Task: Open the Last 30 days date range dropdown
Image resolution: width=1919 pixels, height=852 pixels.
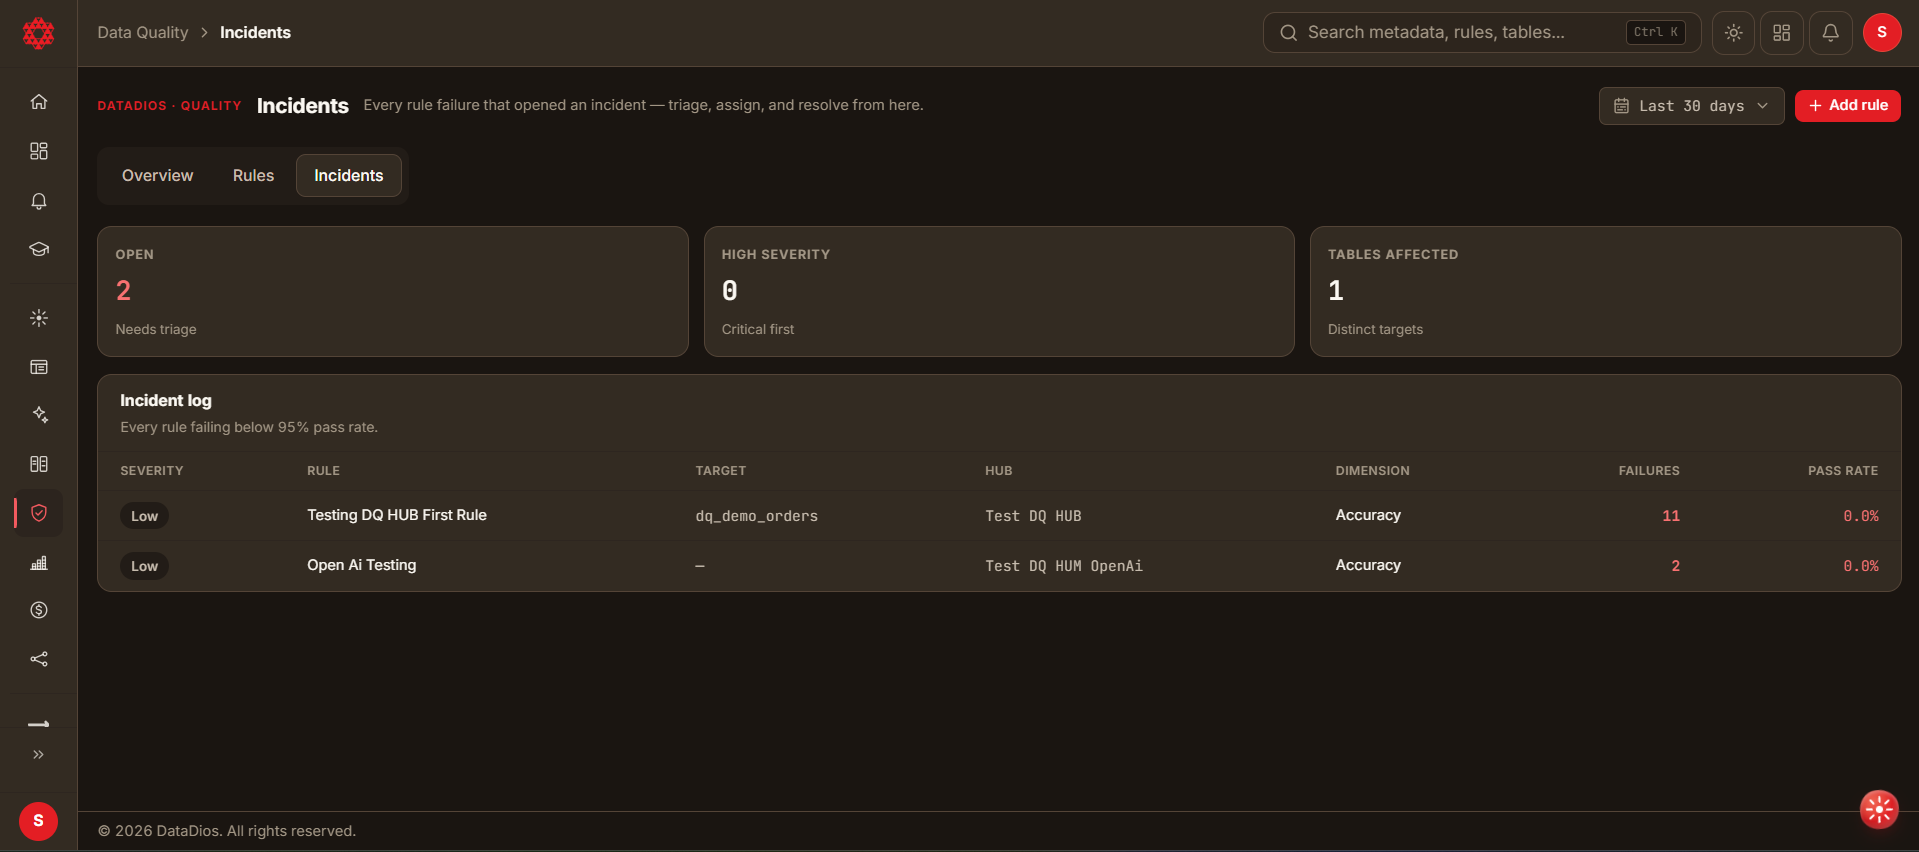Action: coord(1691,106)
